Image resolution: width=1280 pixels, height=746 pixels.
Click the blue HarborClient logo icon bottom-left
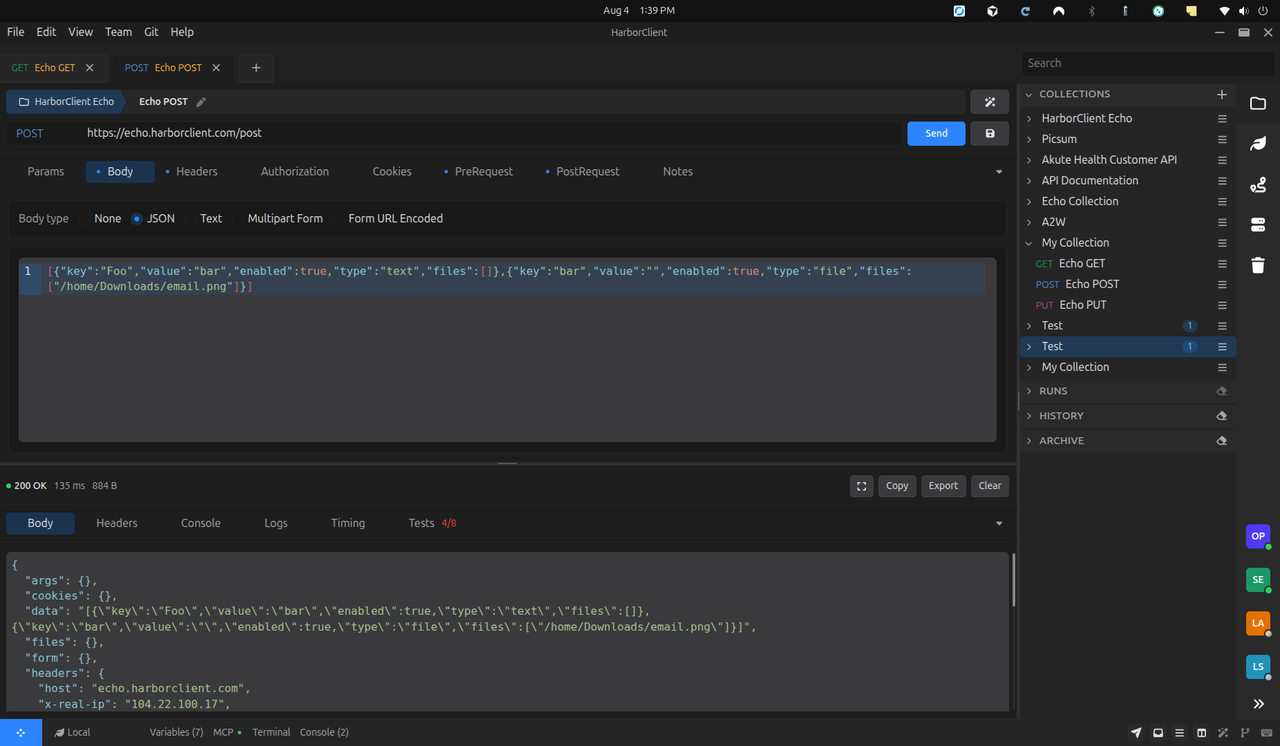click(20, 732)
